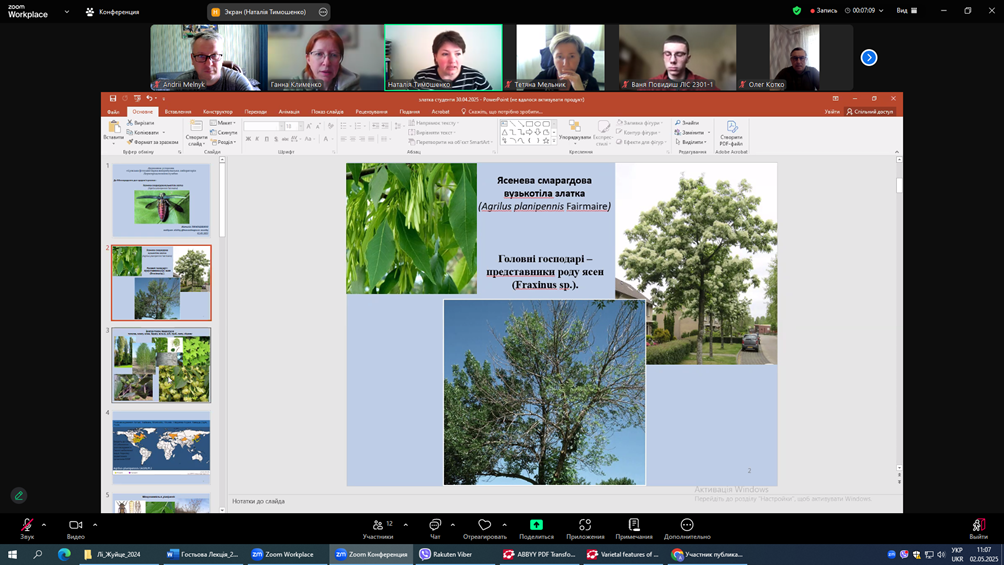Switch to the Переходи ribbon tab
This screenshot has height=565, width=1004.
255,112
